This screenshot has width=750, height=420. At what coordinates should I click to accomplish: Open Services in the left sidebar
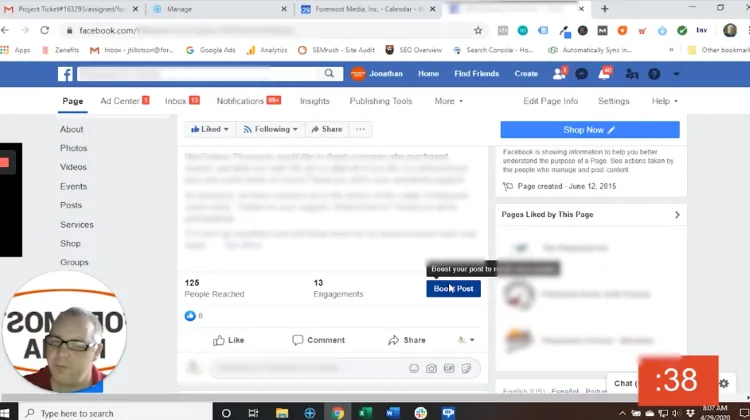[77, 225]
